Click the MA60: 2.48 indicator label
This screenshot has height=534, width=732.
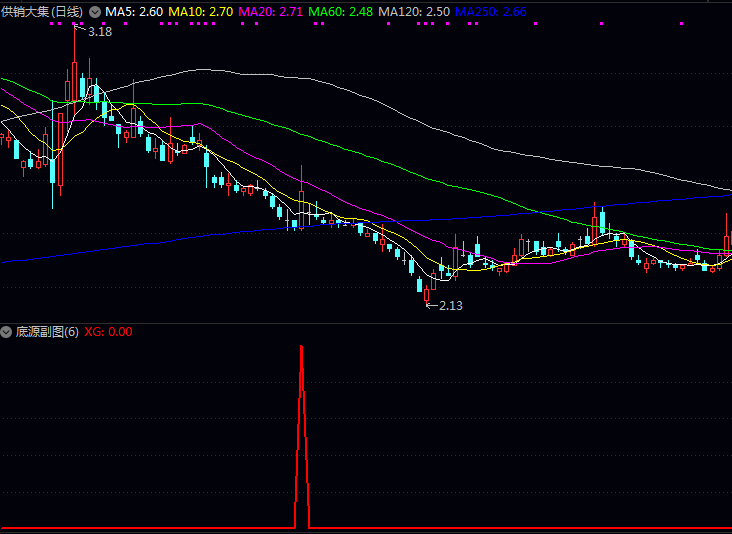[x=341, y=12]
